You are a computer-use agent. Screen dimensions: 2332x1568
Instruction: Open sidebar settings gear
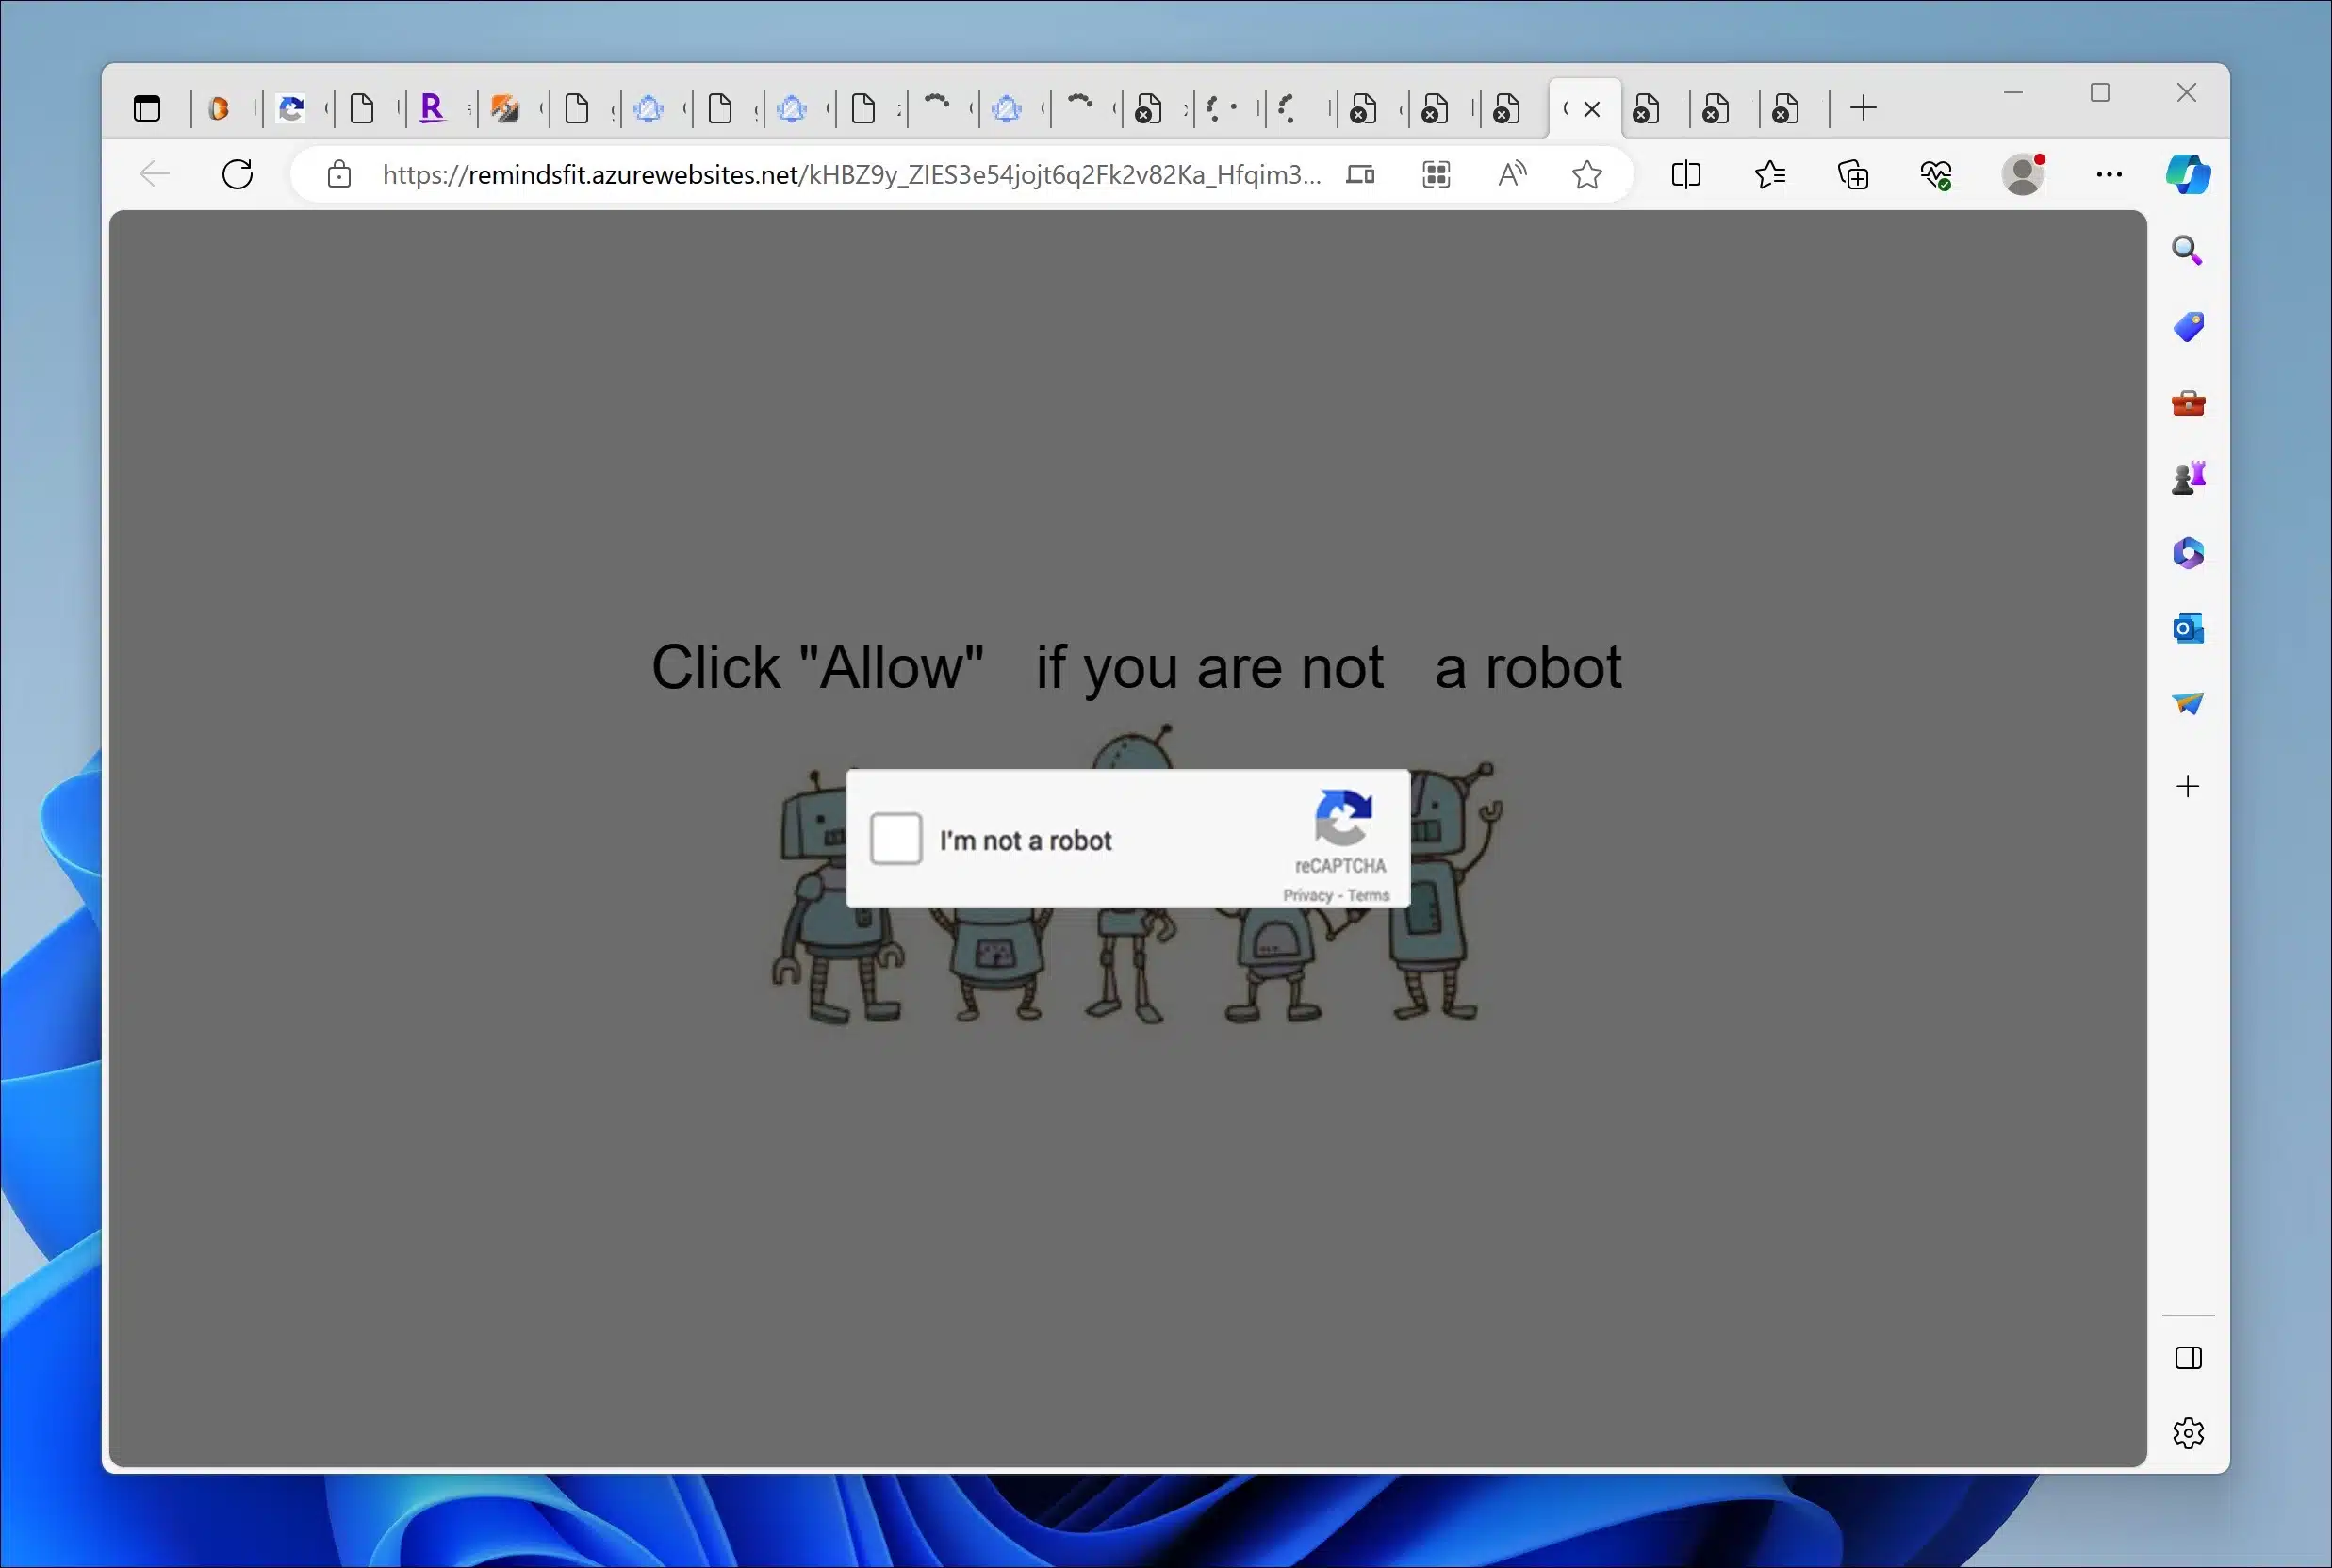(x=2188, y=1433)
